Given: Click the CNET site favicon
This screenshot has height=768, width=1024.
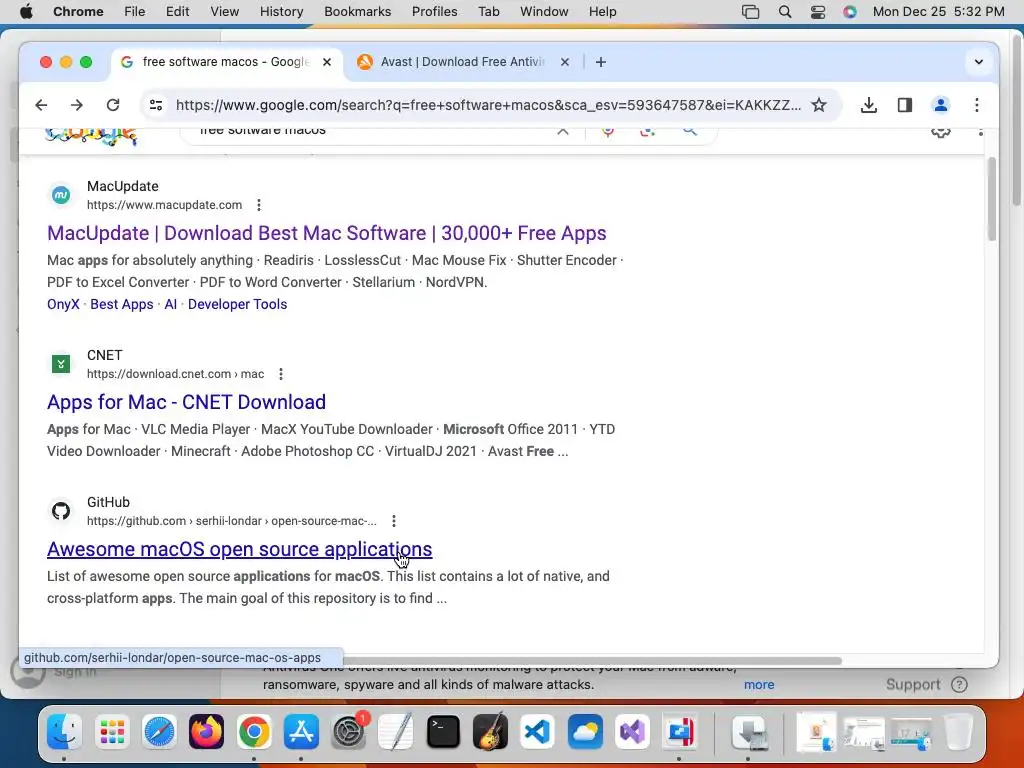Looking at the screenshot, I should click(x=61, y=364).
